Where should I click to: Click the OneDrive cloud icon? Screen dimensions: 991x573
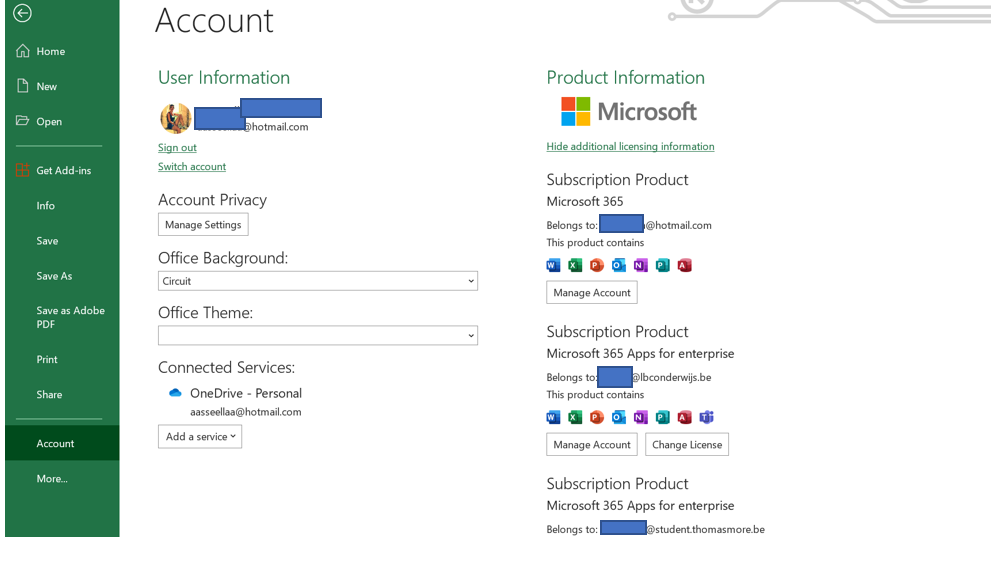click(175, 393)
